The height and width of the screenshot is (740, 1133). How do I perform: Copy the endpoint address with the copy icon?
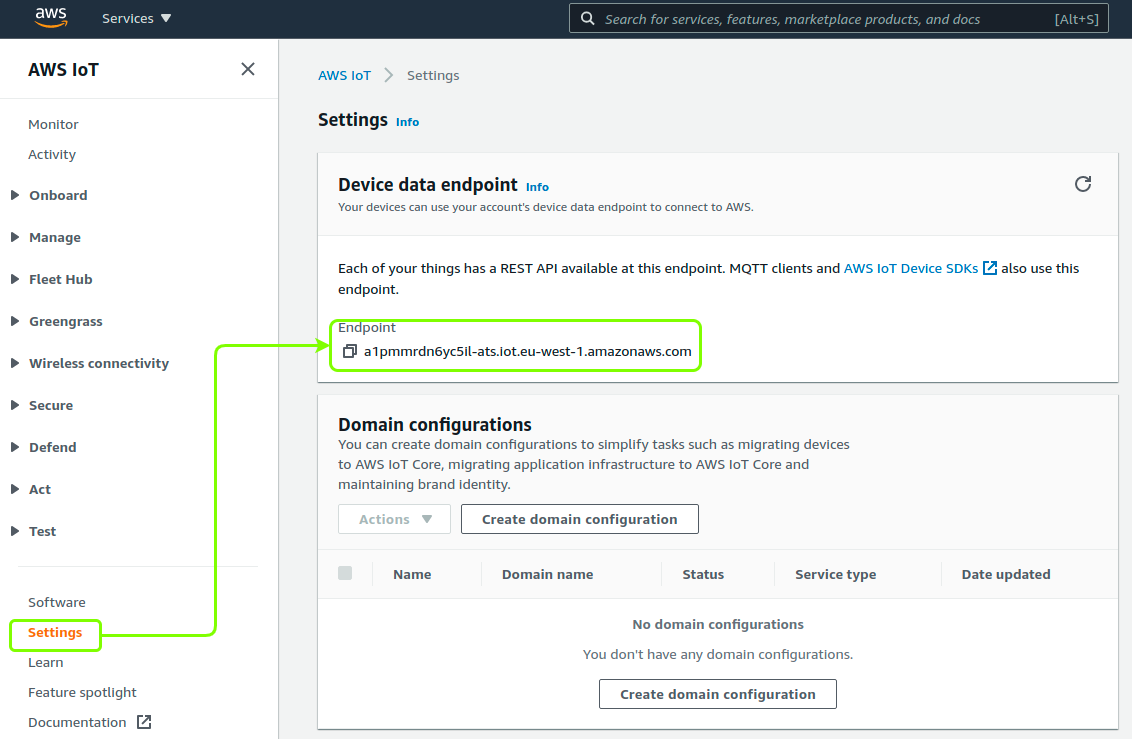tap(350, 351)
